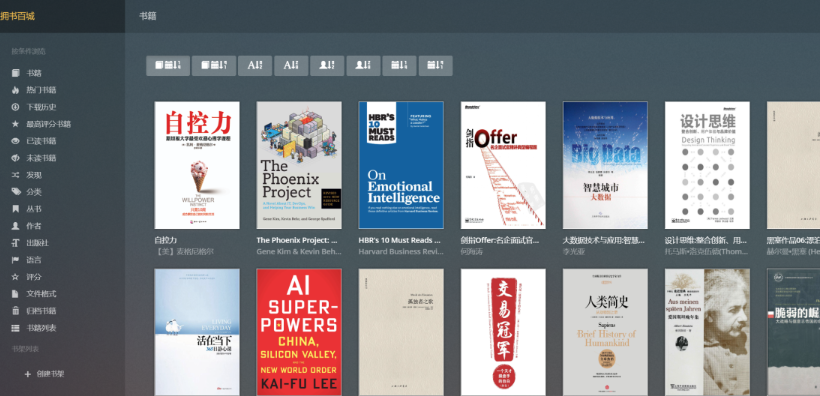Sort by publication date, 9-to-1 calendar button
Image resolution: width=820 pixels, height=396 pixels.
[436, 66]
